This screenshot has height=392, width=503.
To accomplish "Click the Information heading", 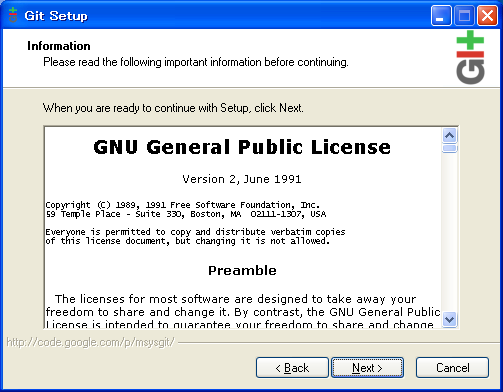I will [x=59, y=46].
